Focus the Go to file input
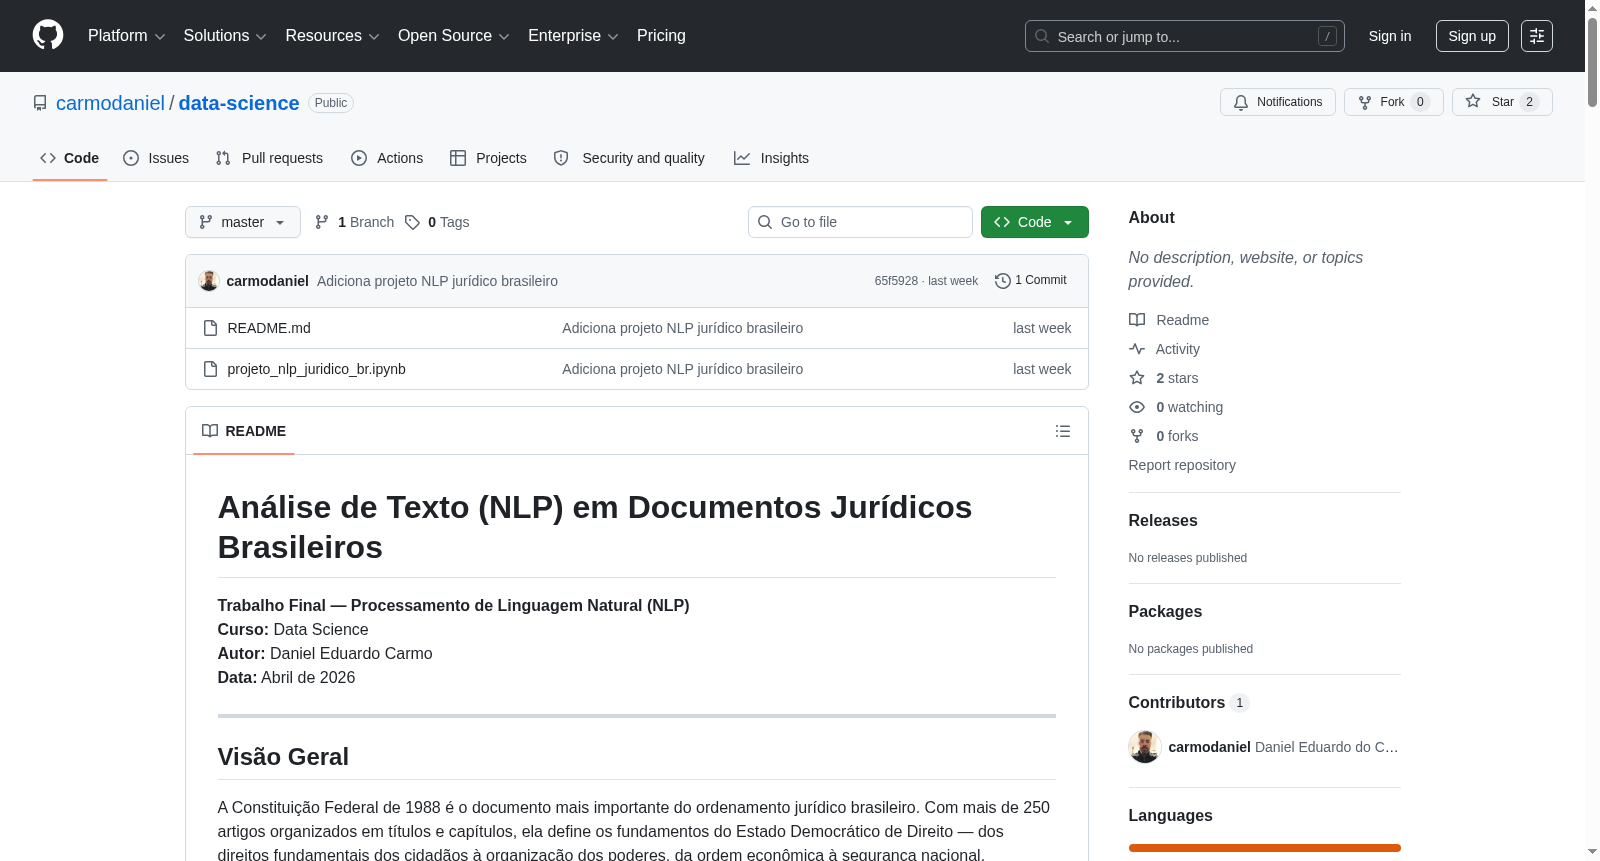Image resolution: width=1600 pixels, height=861 pixels. coord(860,222)
